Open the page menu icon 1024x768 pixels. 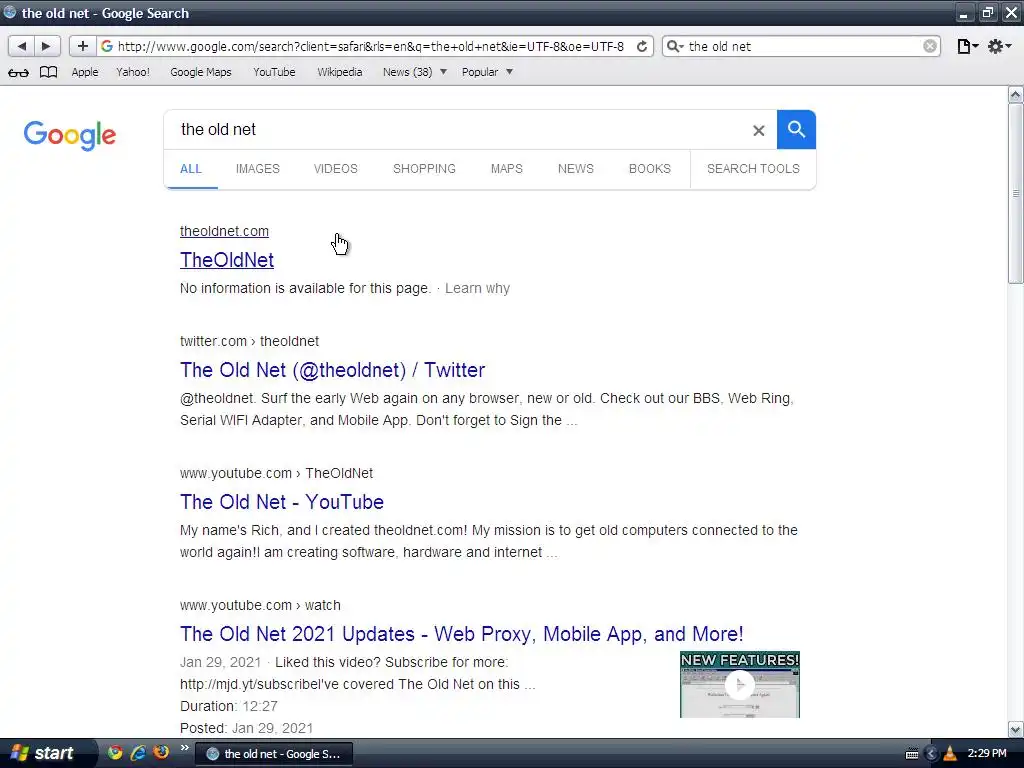click(967, 46)
